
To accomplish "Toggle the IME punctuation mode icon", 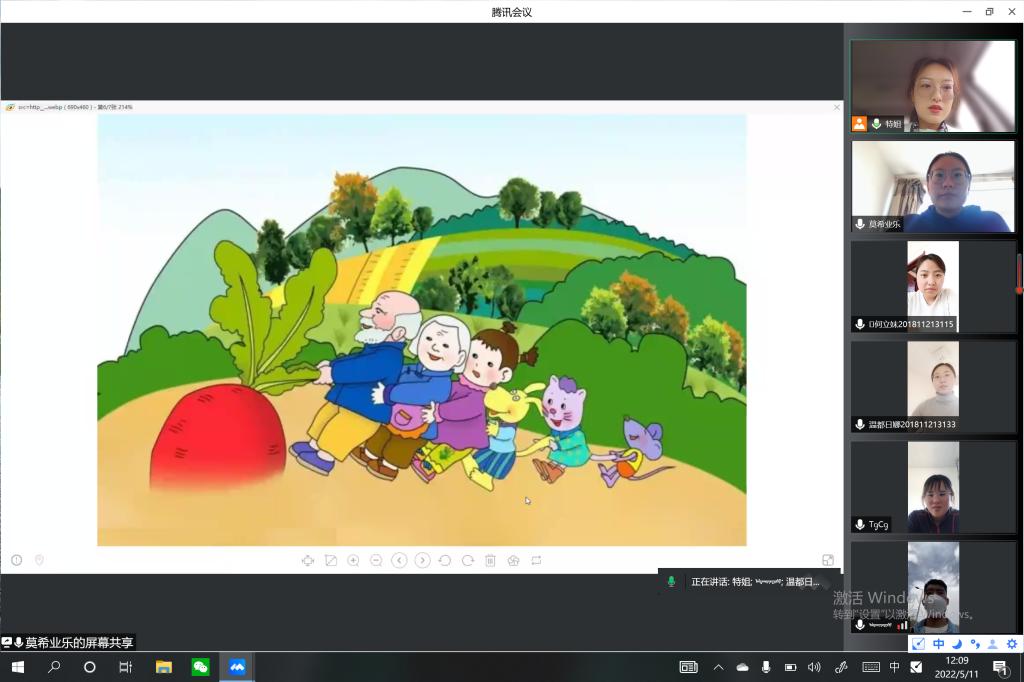I will pos(975,644).
